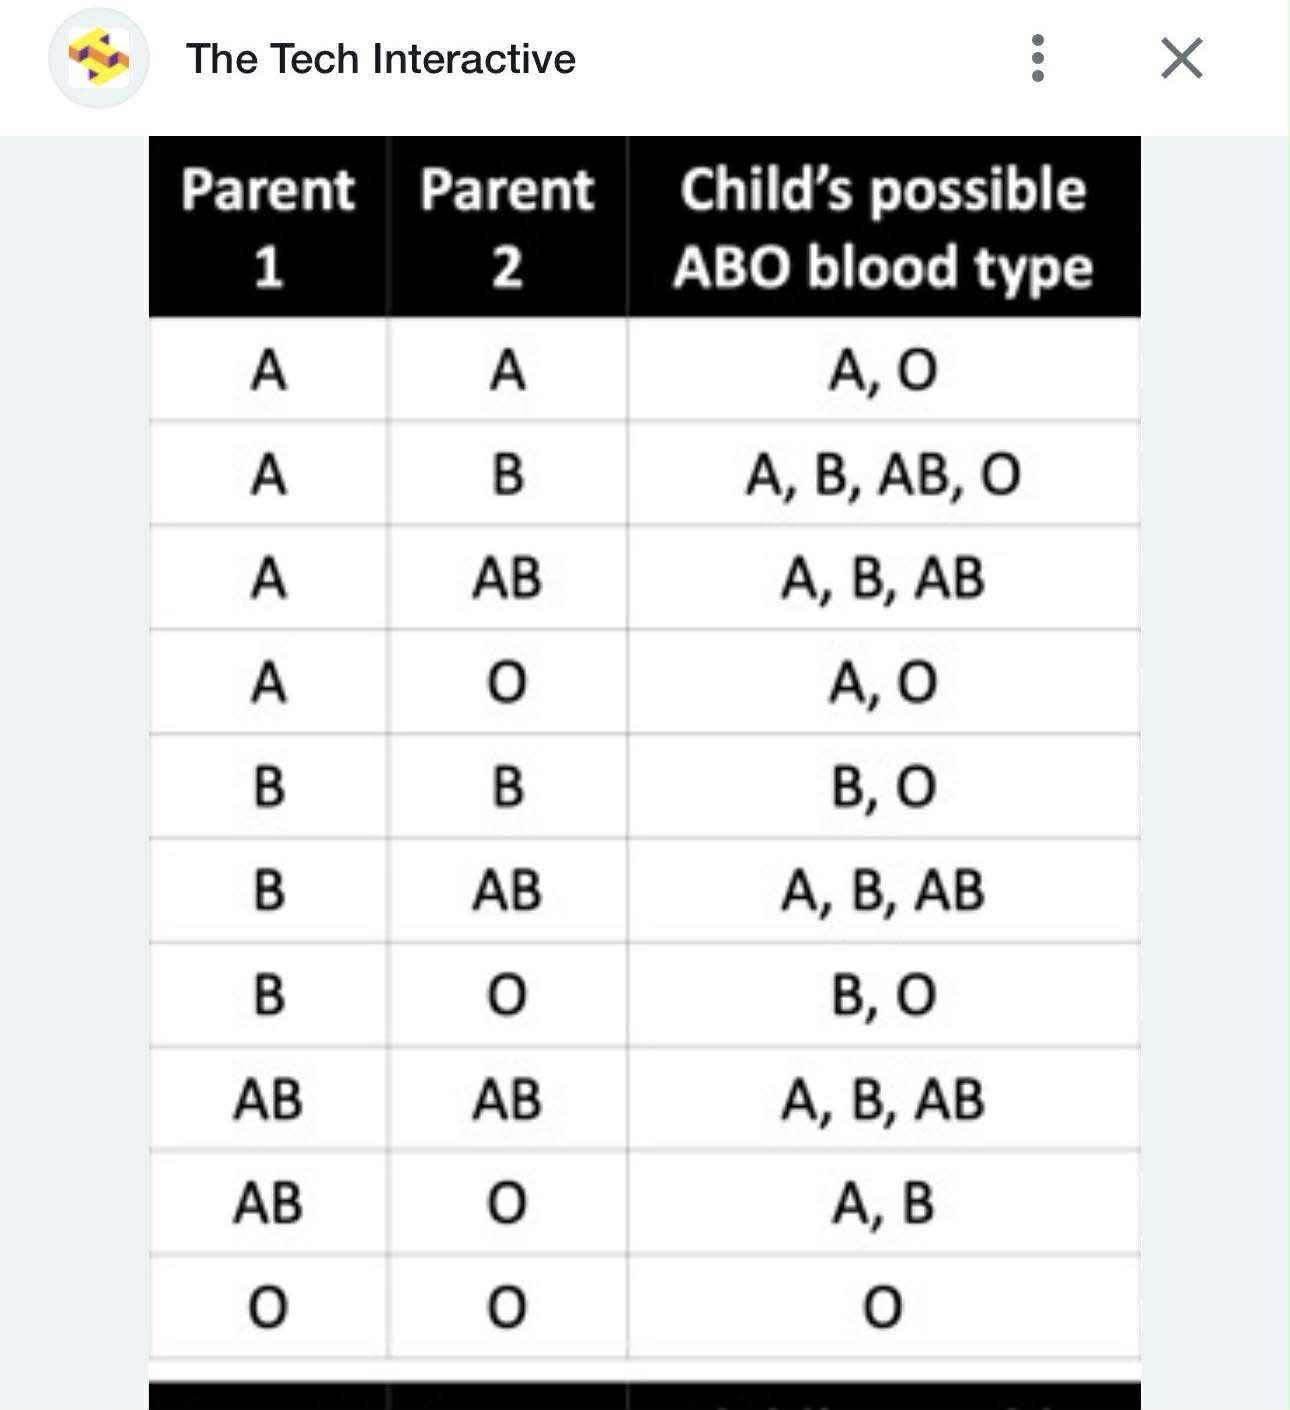Screen dimensions: 1290x1410
Task: Open the three-dot more options menu
Action: pyautogui.click(x=1037, y=58)
